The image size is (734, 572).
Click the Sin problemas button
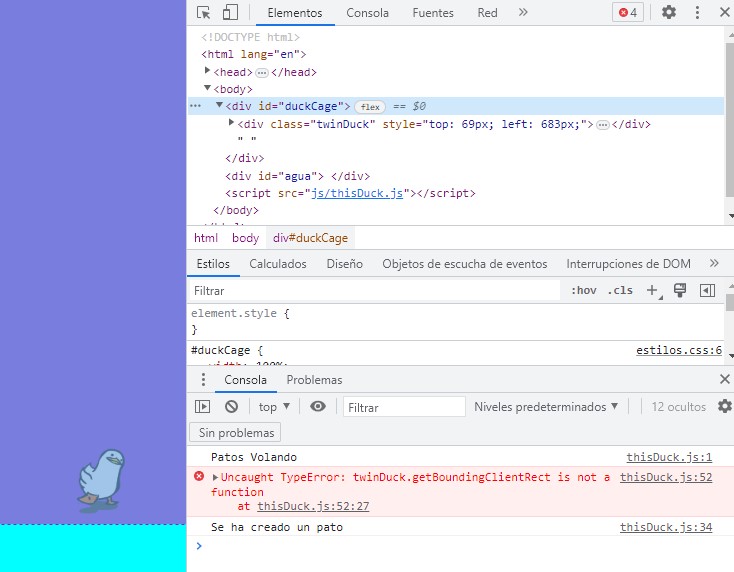pyautogui.click(x=236, y=433)
